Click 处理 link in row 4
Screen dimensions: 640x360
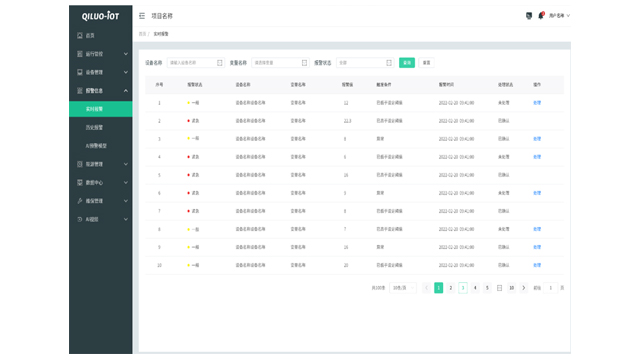pos(537,157)
